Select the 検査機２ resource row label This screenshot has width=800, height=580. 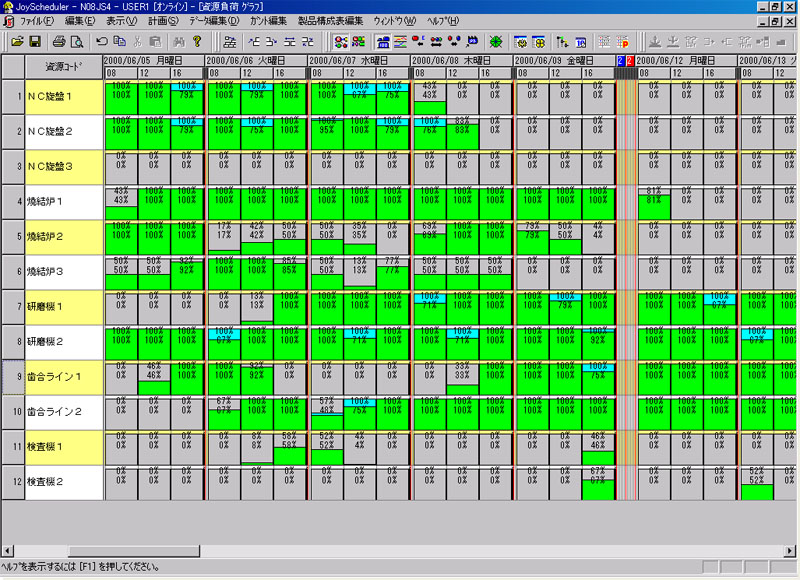[x=64, y=482]
